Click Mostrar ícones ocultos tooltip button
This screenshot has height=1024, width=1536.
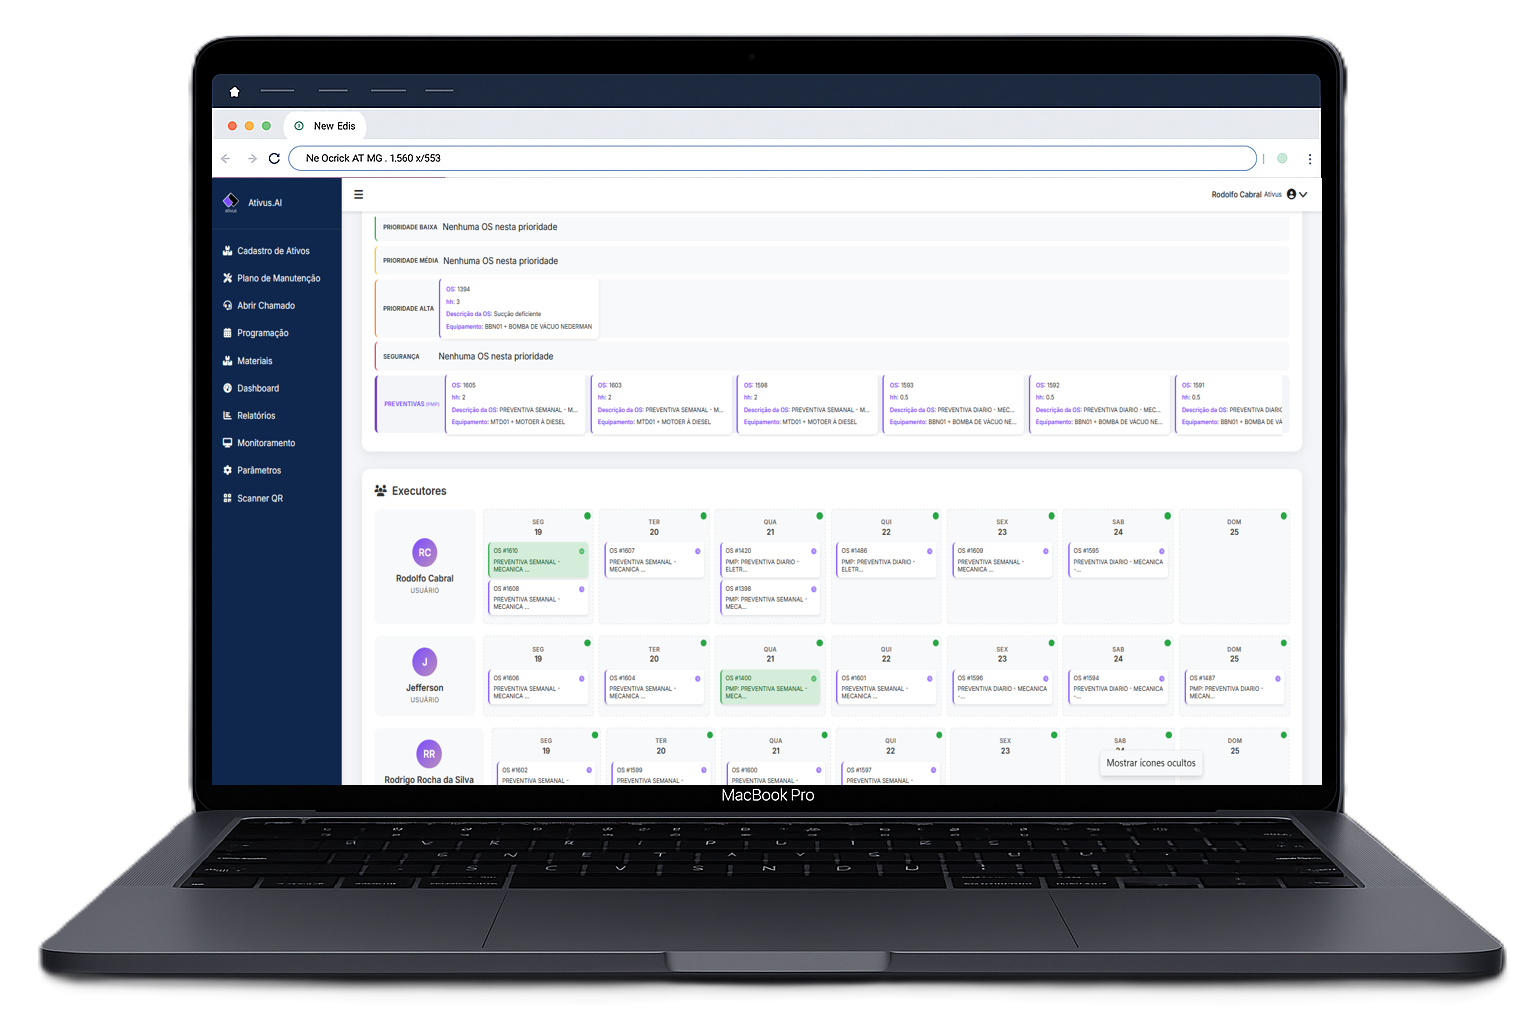pyautogui.click(x=1150, y=763)
